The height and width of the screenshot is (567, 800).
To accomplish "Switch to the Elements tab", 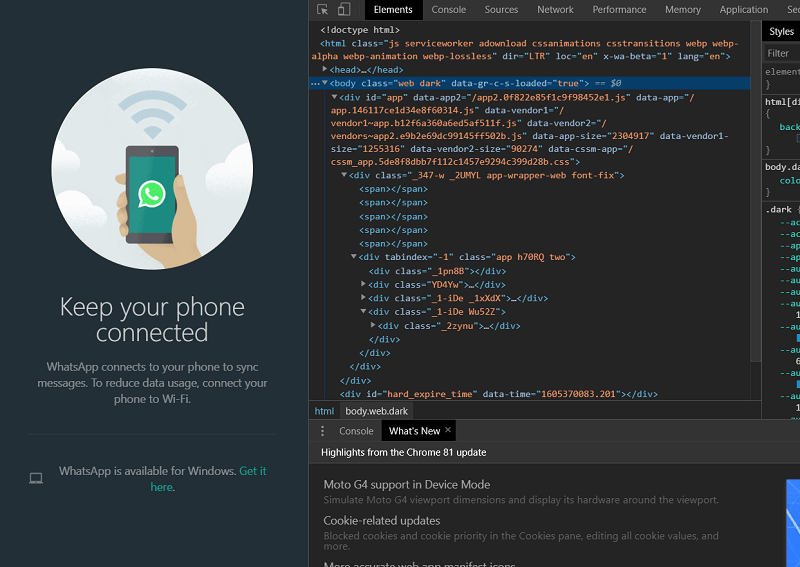I will tap(393, 10).
